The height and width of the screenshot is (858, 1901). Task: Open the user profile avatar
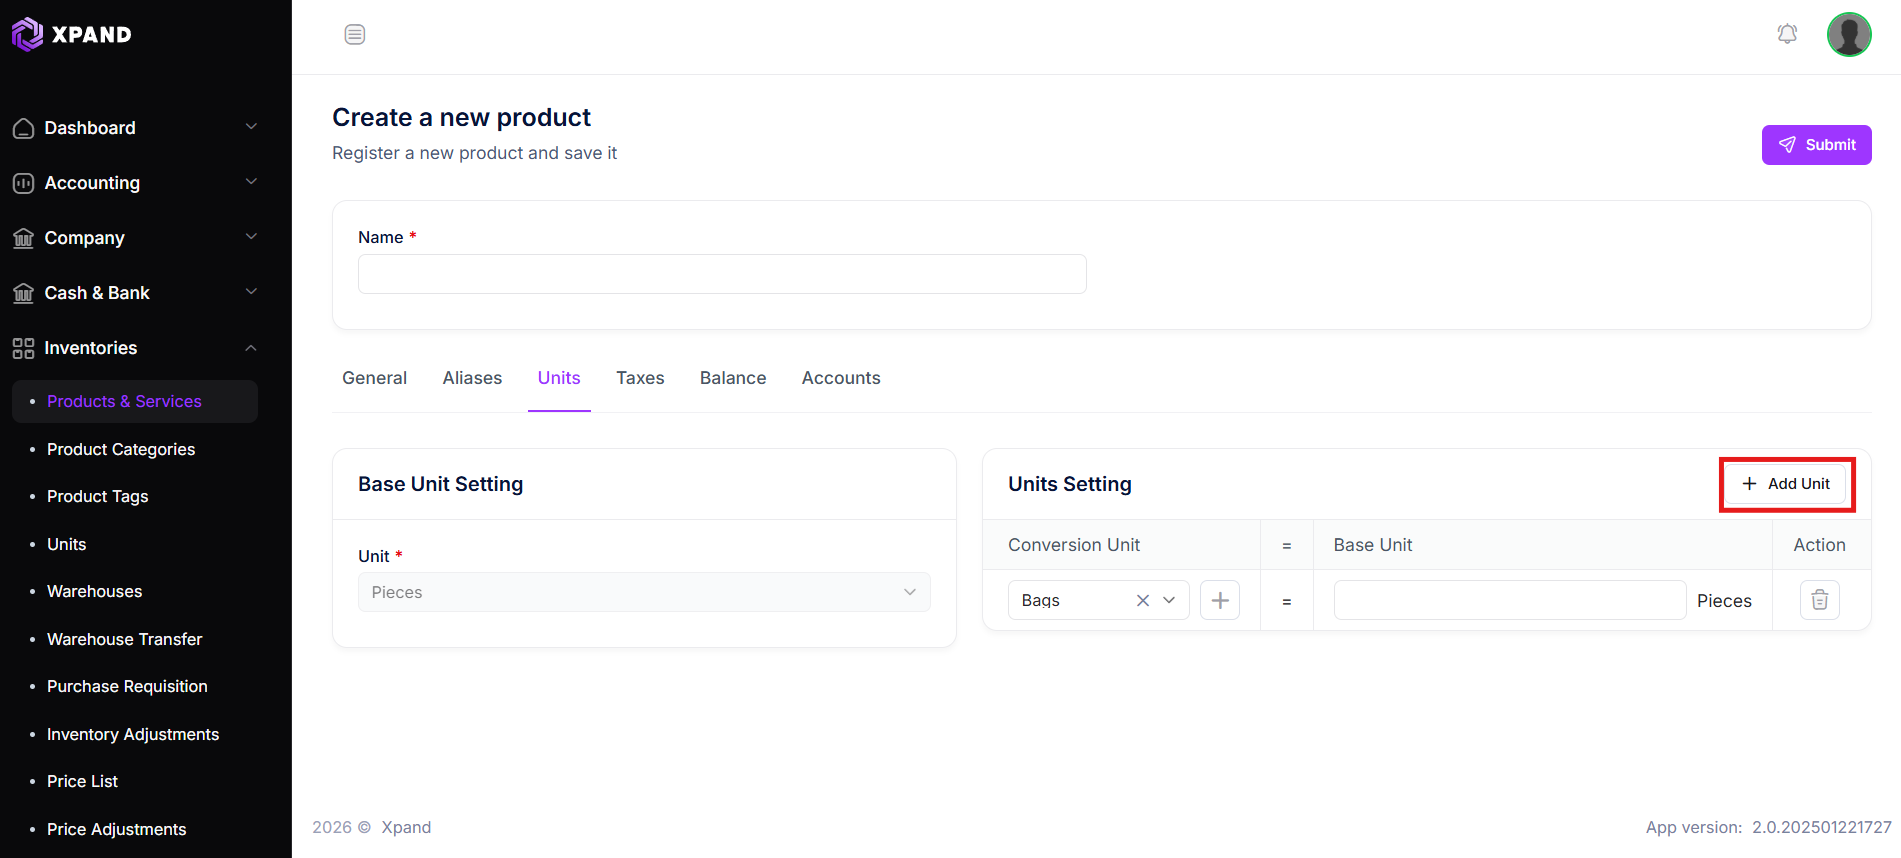click(x=1849, y=35)
